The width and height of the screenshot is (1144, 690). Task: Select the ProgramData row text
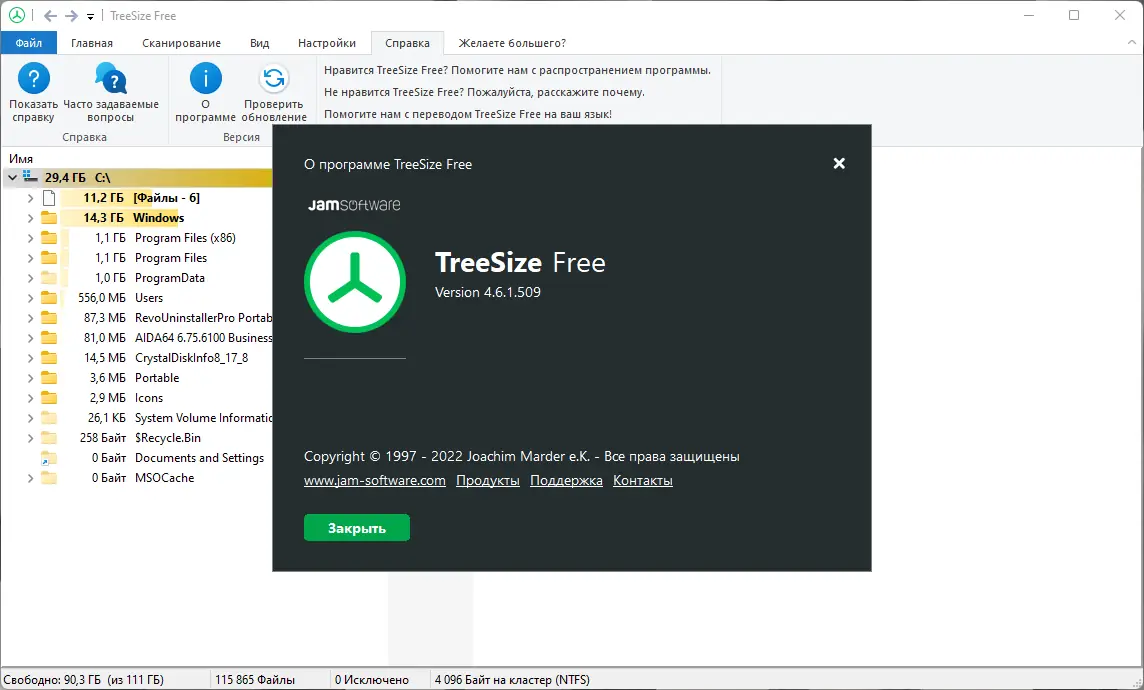(x=170, y=278)
